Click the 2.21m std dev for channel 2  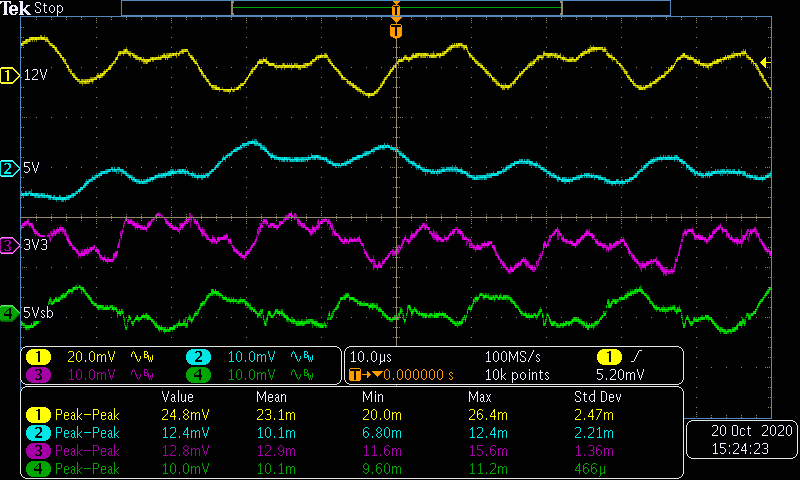pos(594,433)
